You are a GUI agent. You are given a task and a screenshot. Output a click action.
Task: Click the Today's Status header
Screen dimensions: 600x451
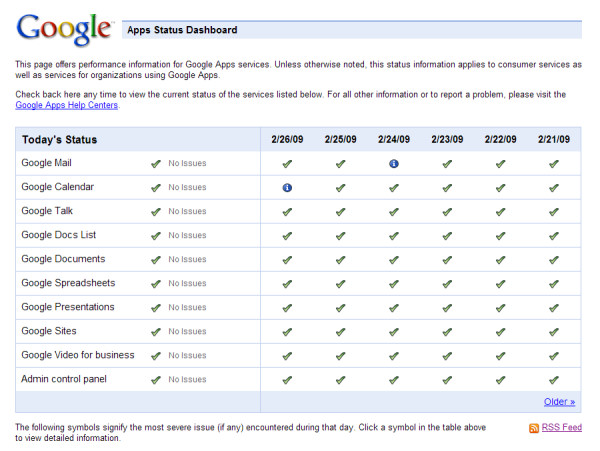coord(59,140)
